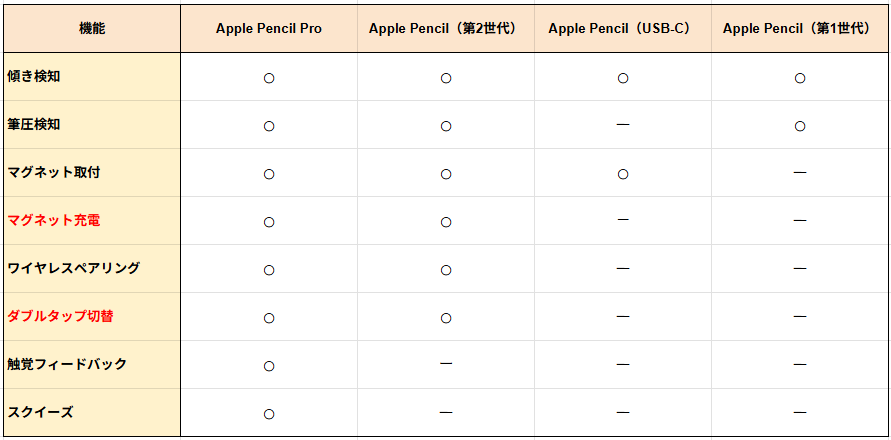Click the Apple Pencil（USB-C） column header
Image resolution: width=891 pixels, height=440 pixels.
point(622,29)
